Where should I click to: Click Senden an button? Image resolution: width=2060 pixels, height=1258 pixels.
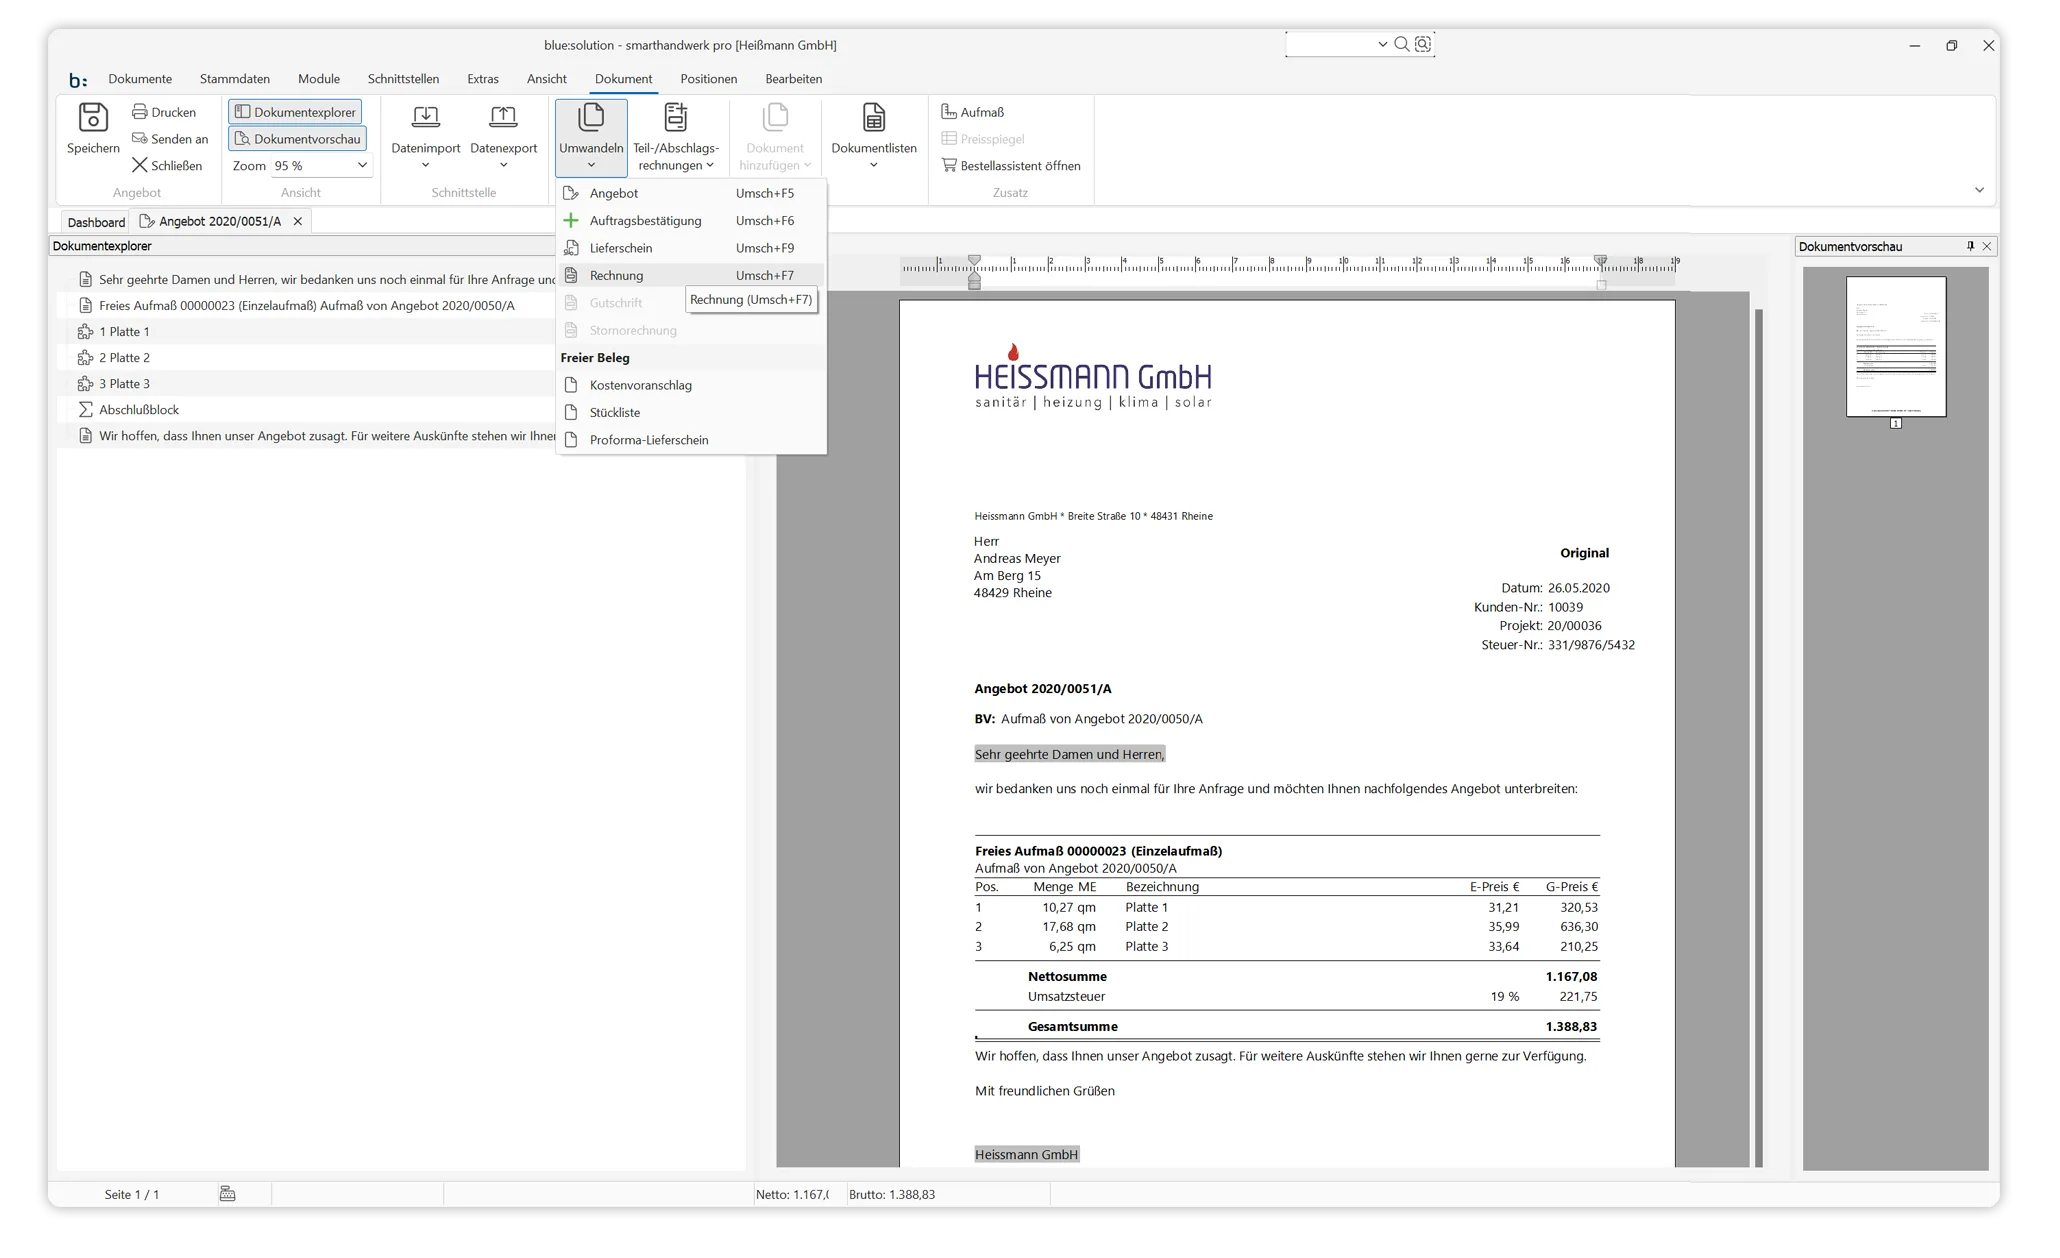(171, 139)
